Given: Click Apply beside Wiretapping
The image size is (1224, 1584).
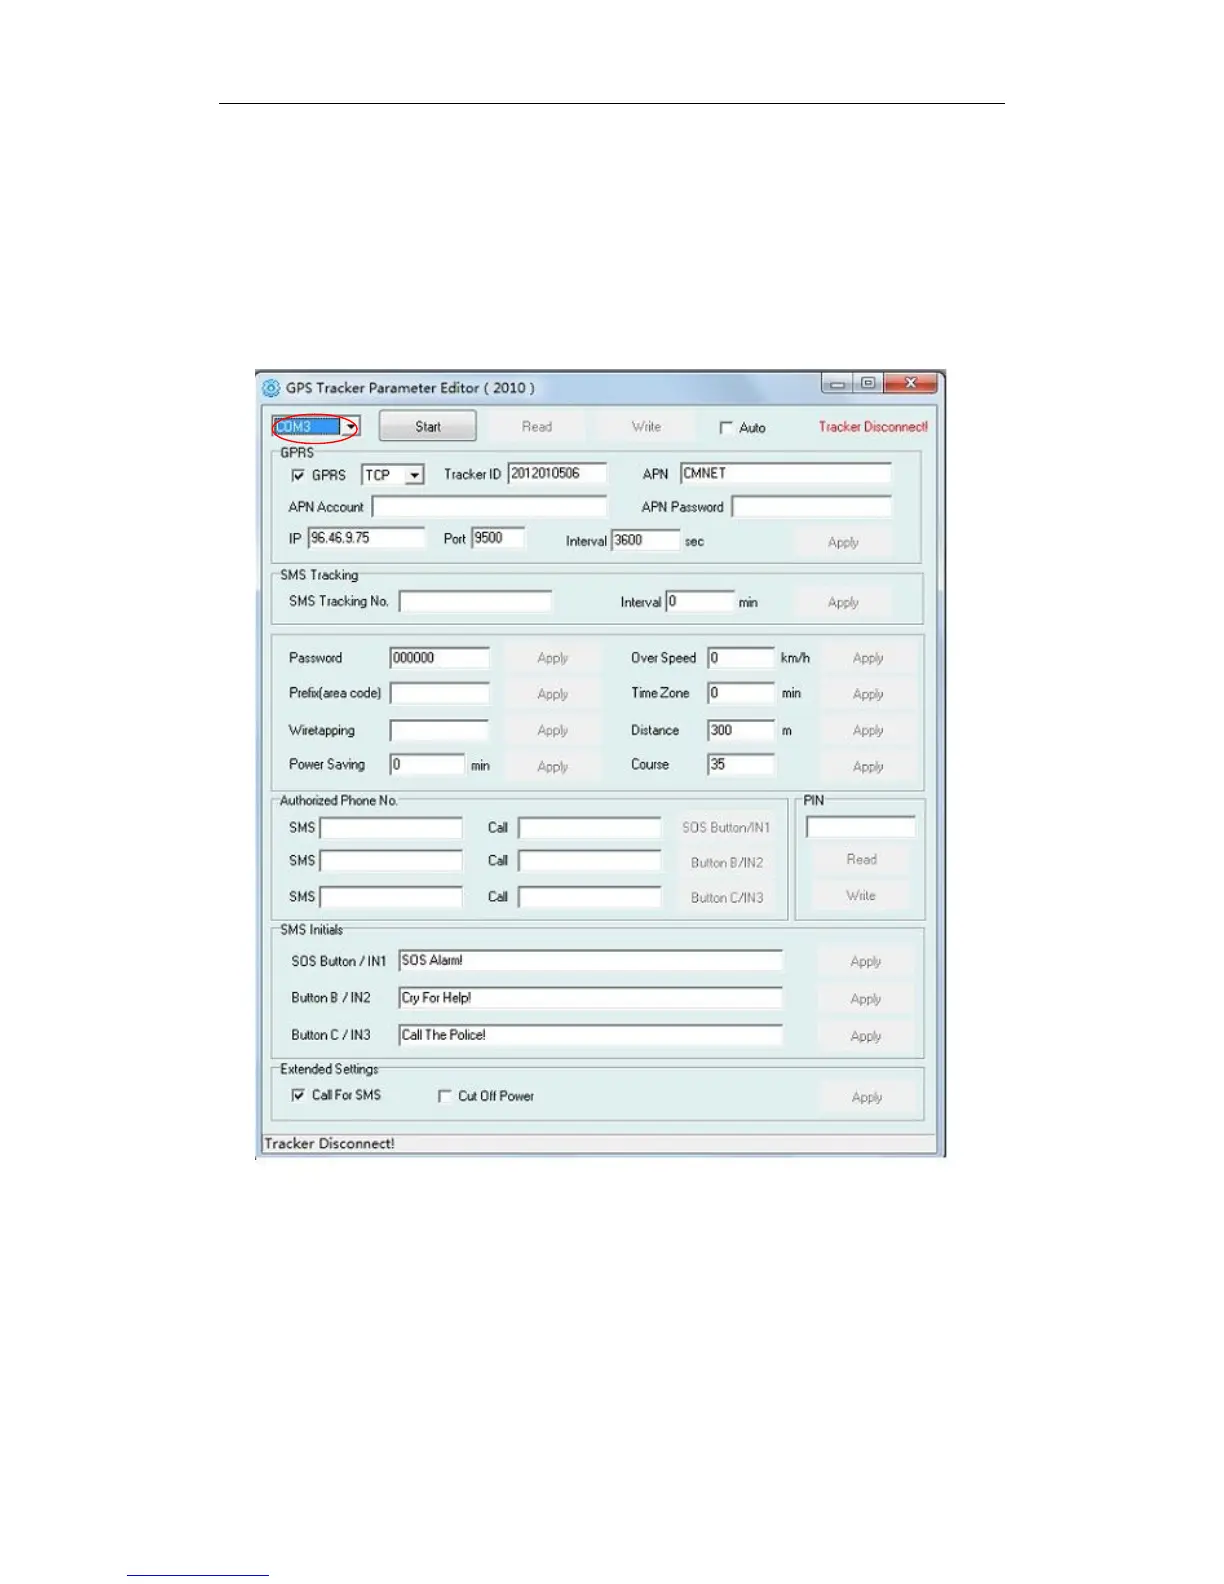Looking at the screenshot, I should [x=553, y=730].
